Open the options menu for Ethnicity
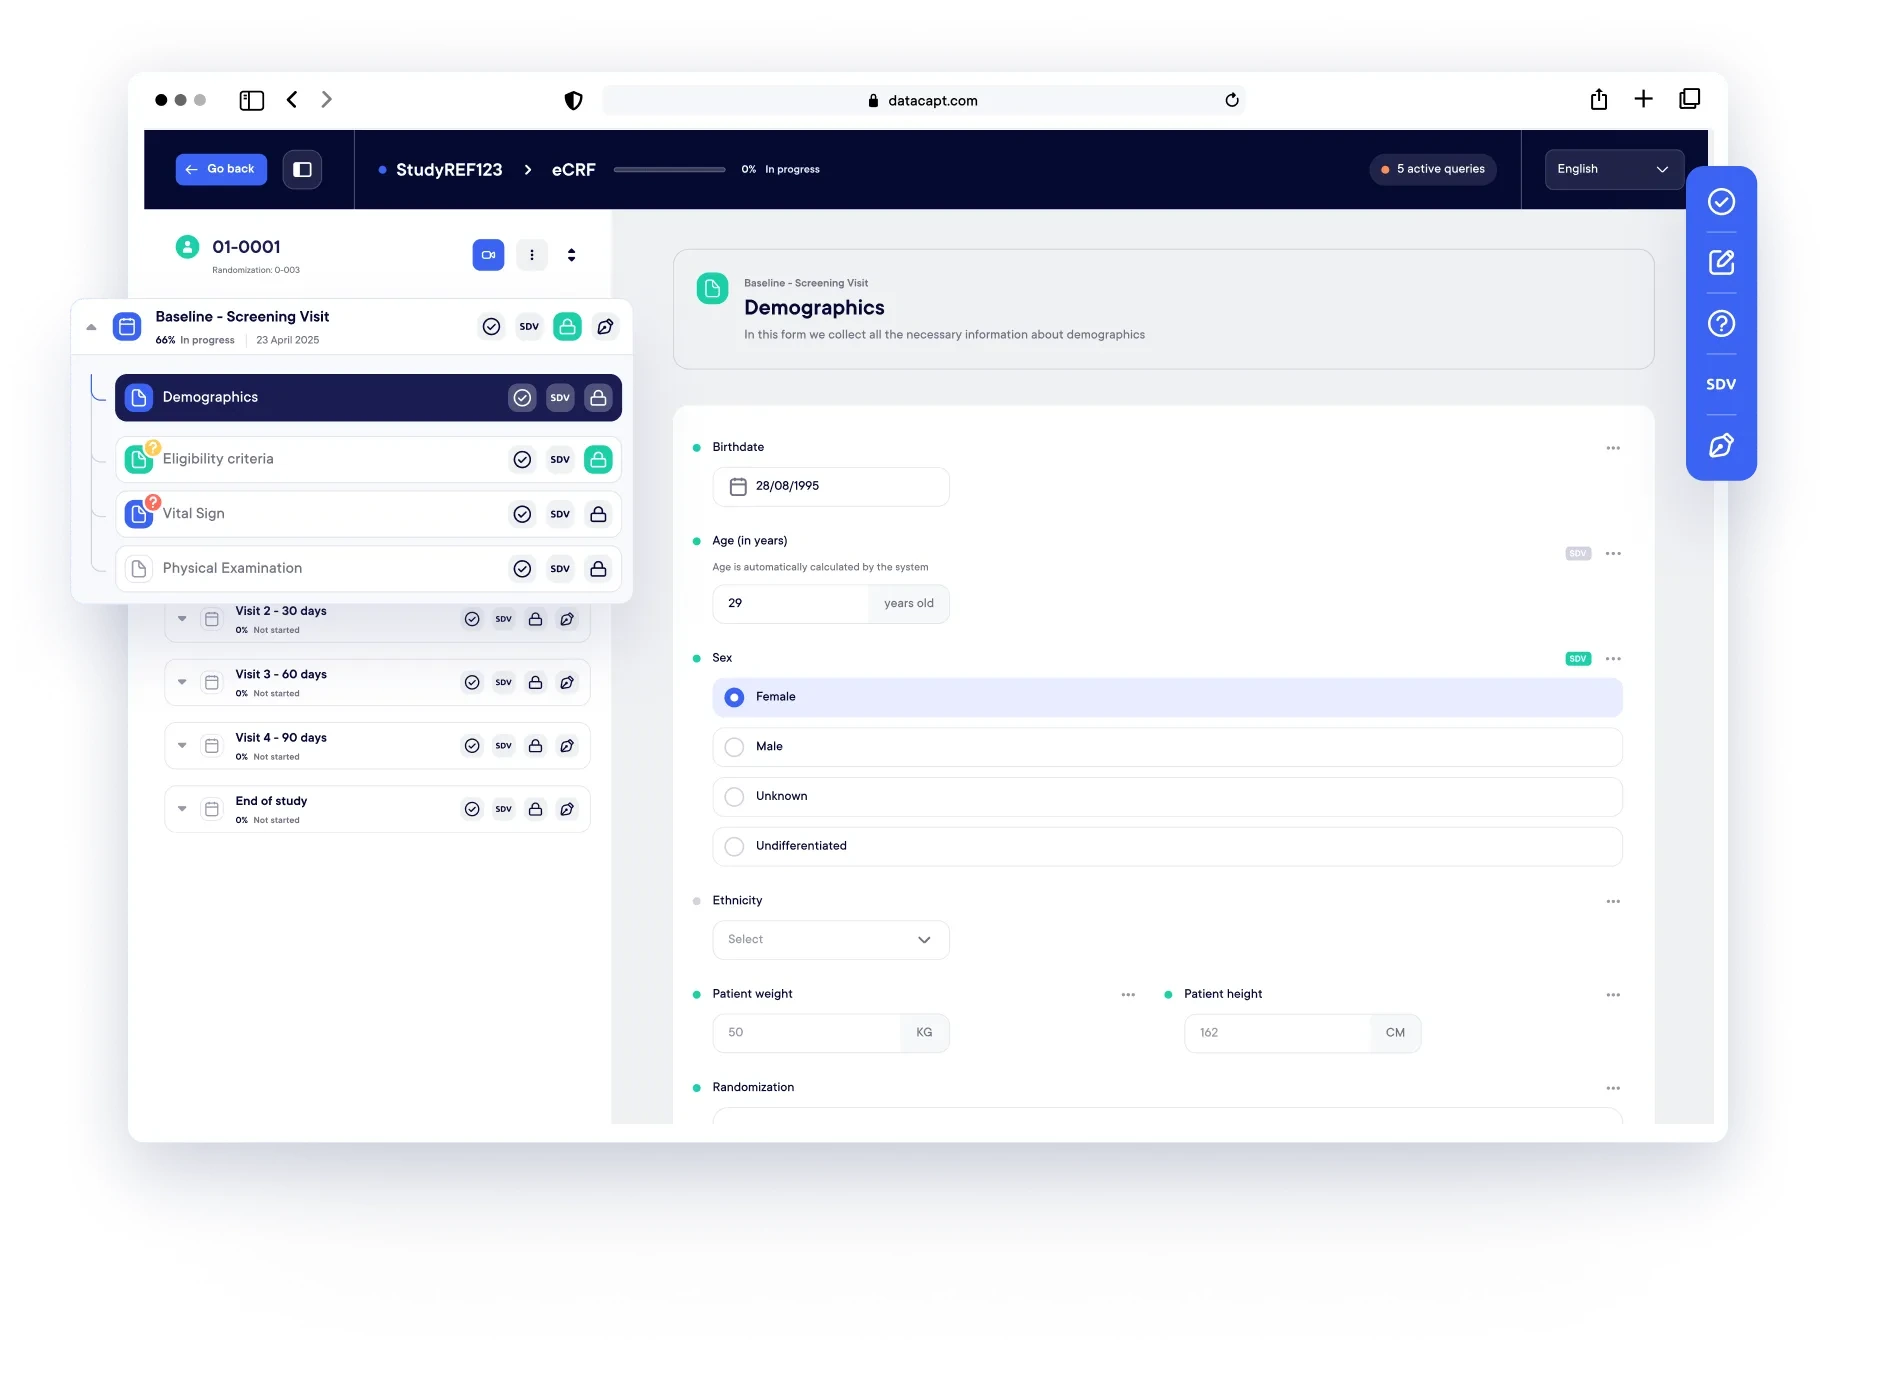 tap(1613, 902)
